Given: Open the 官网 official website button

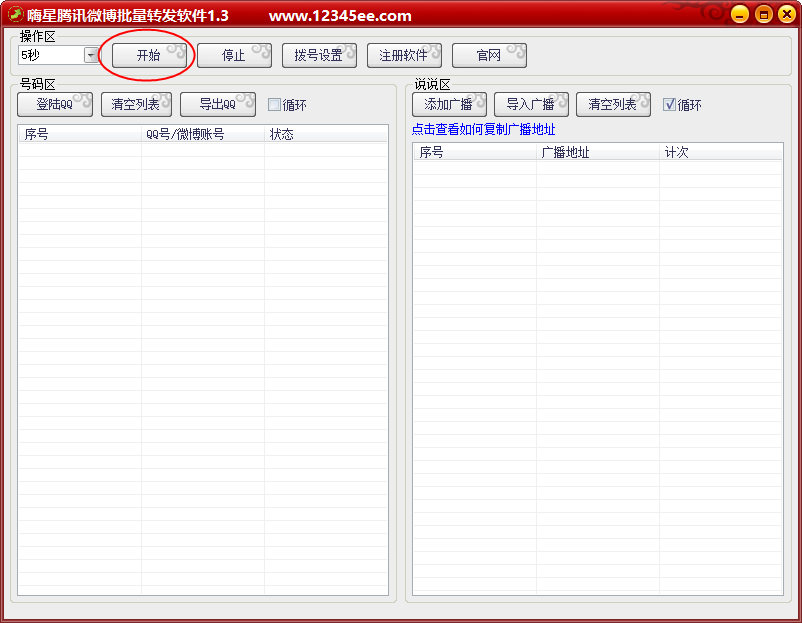Looking at the screenshot, I should [488, 55].
